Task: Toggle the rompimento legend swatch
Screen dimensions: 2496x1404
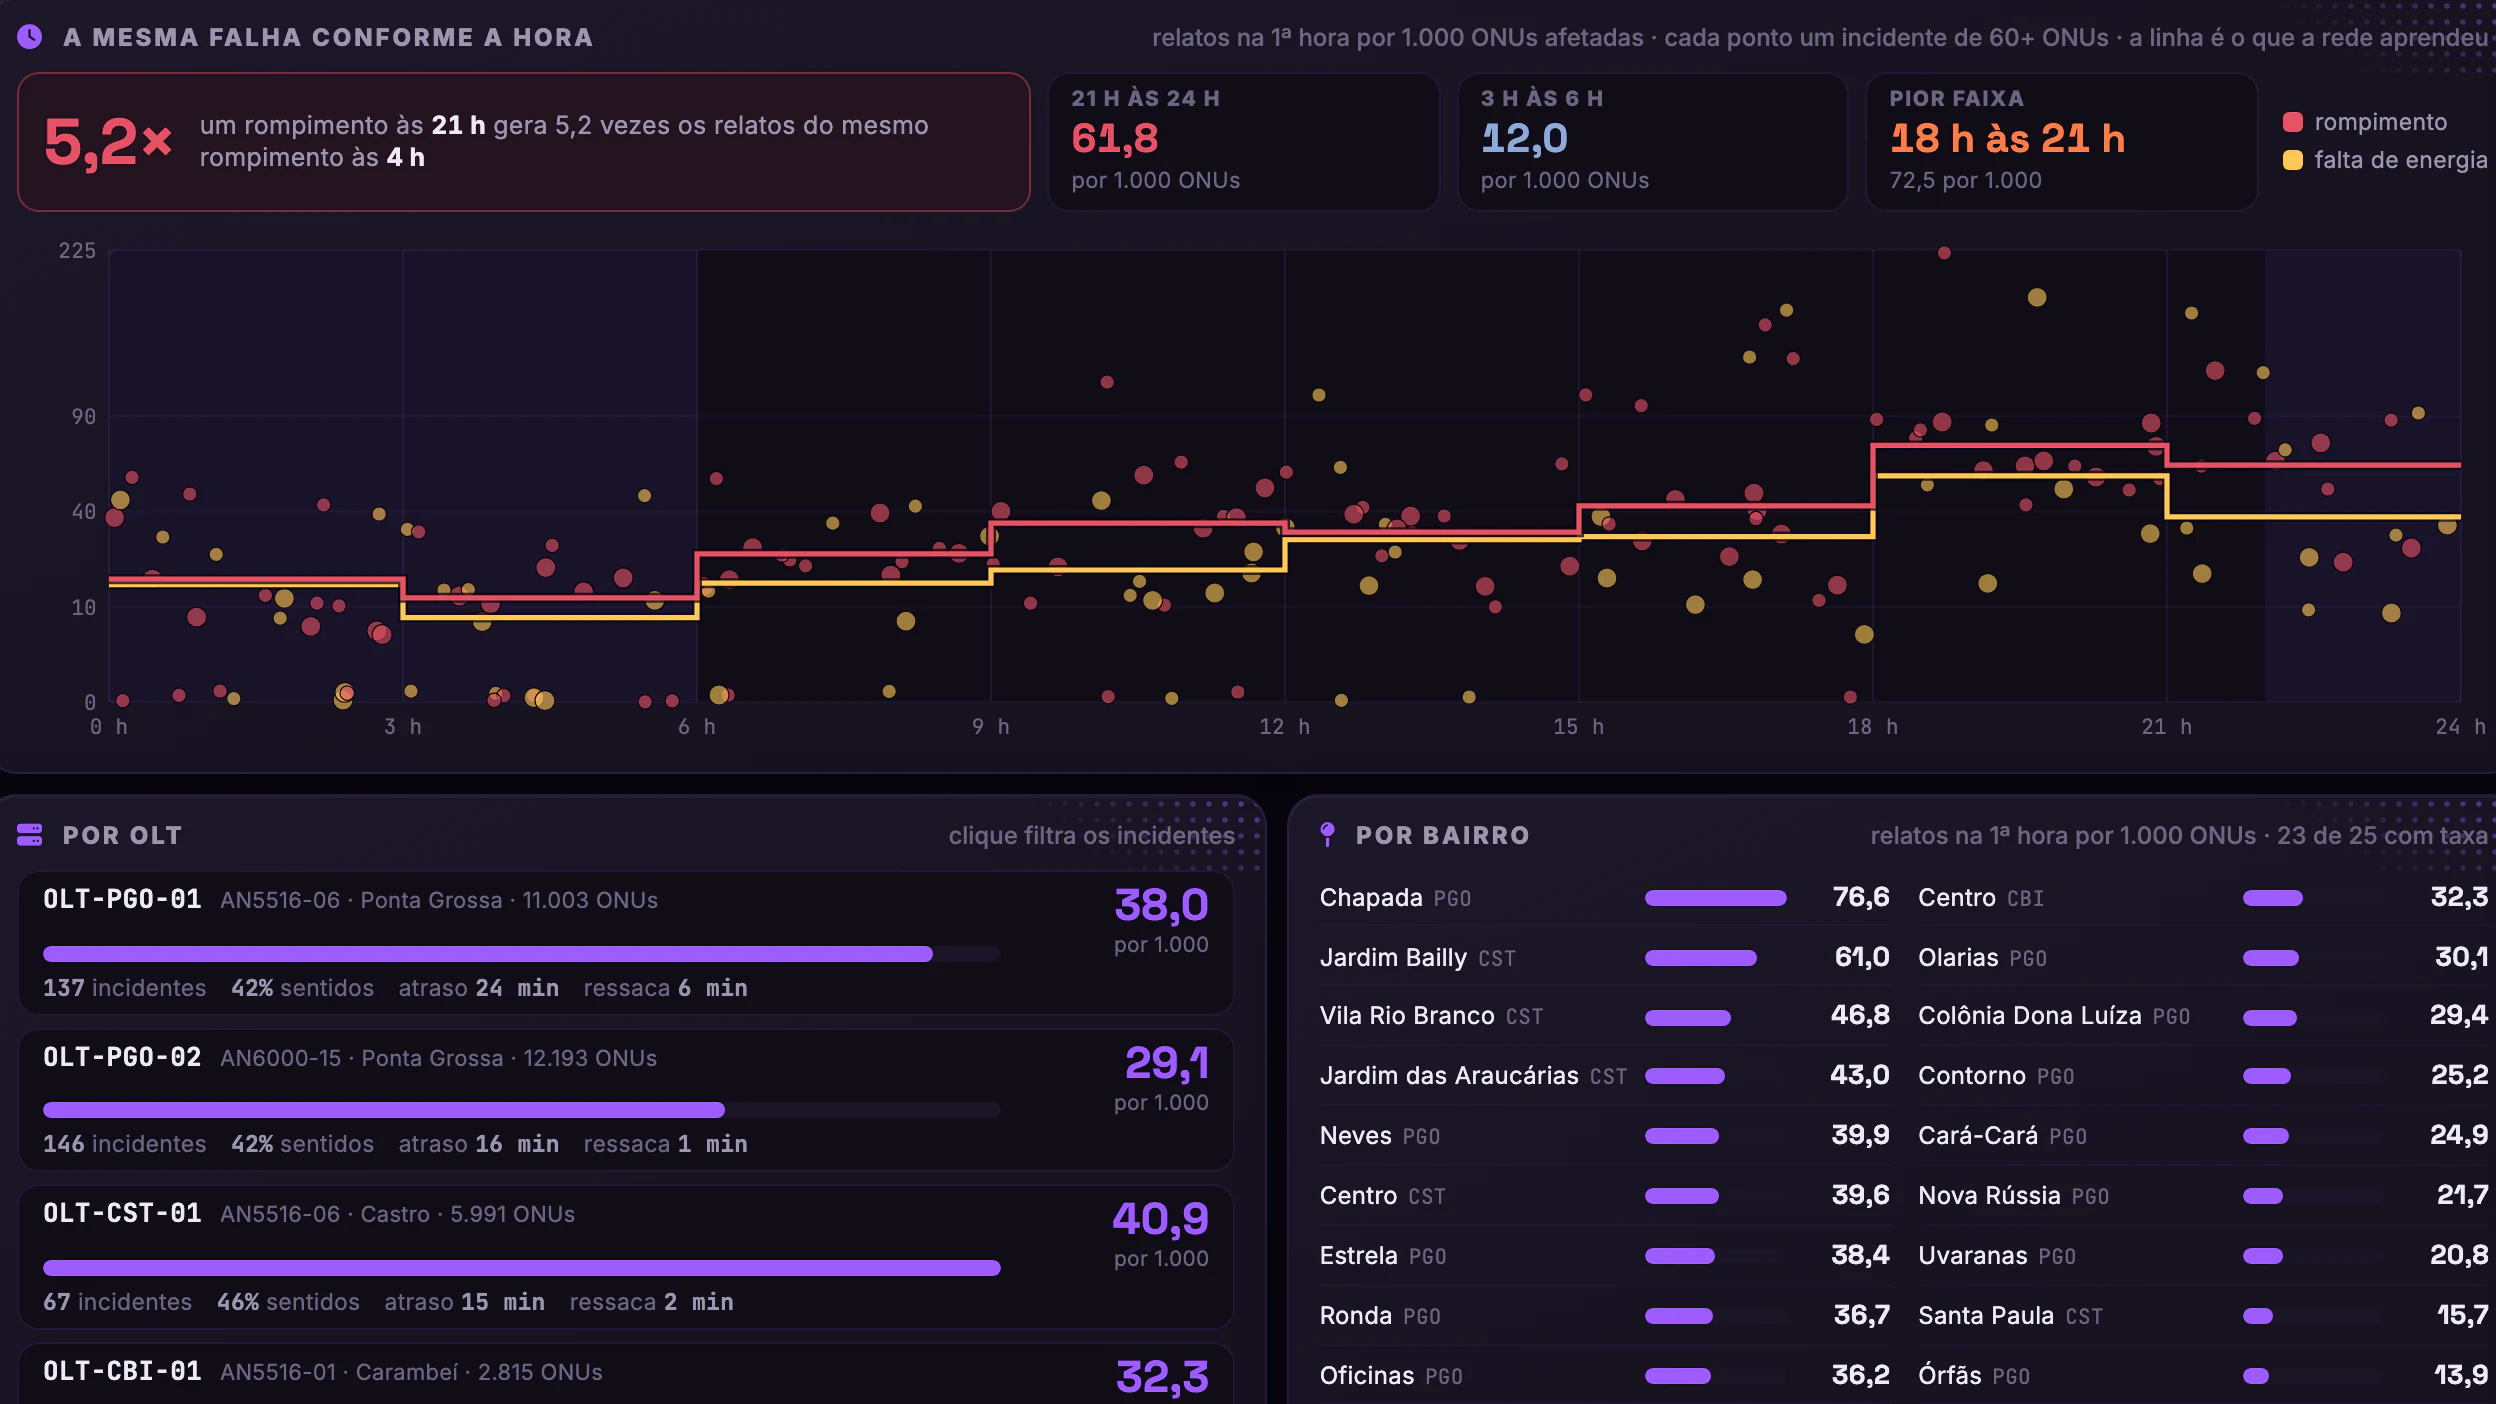Action: [x=2293, y=122]
